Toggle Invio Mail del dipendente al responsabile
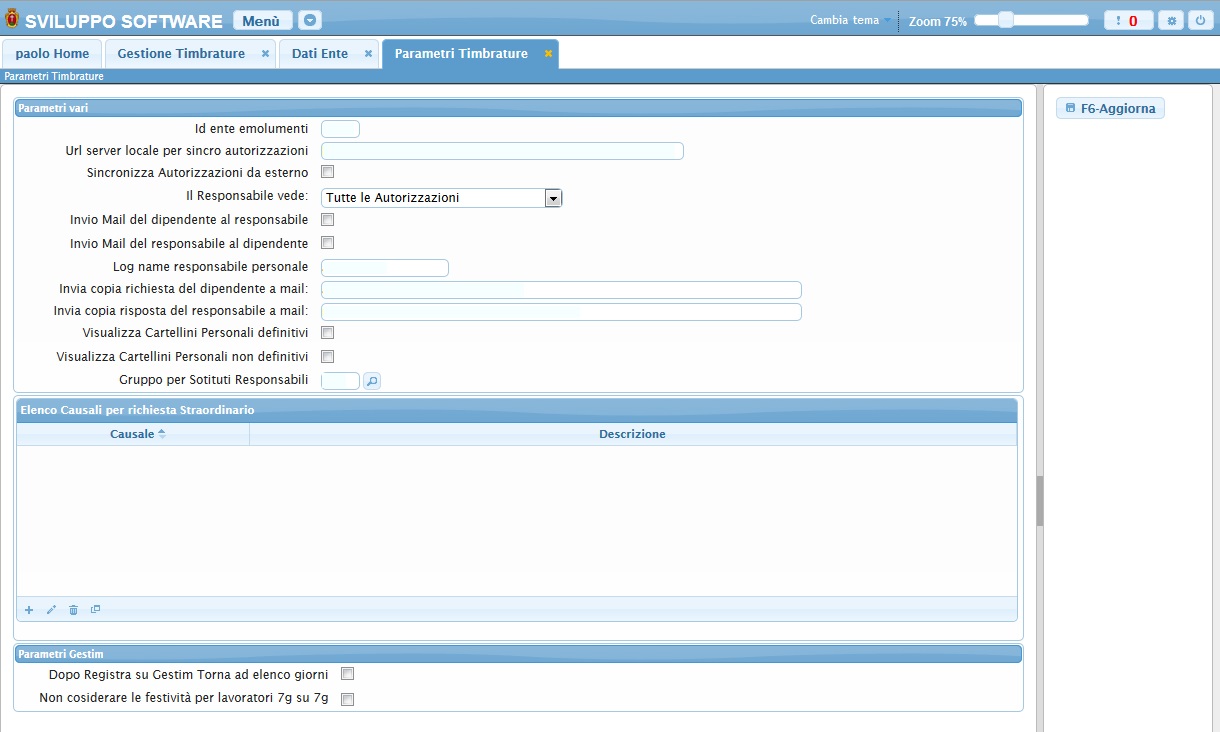This screenshot has height=732, width=1220. coord(327,219)
